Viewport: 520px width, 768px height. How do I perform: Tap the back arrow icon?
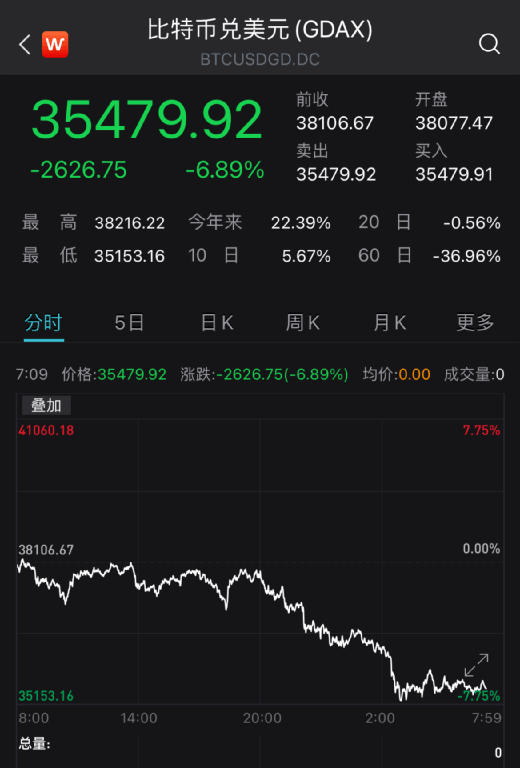coord(24,45)
